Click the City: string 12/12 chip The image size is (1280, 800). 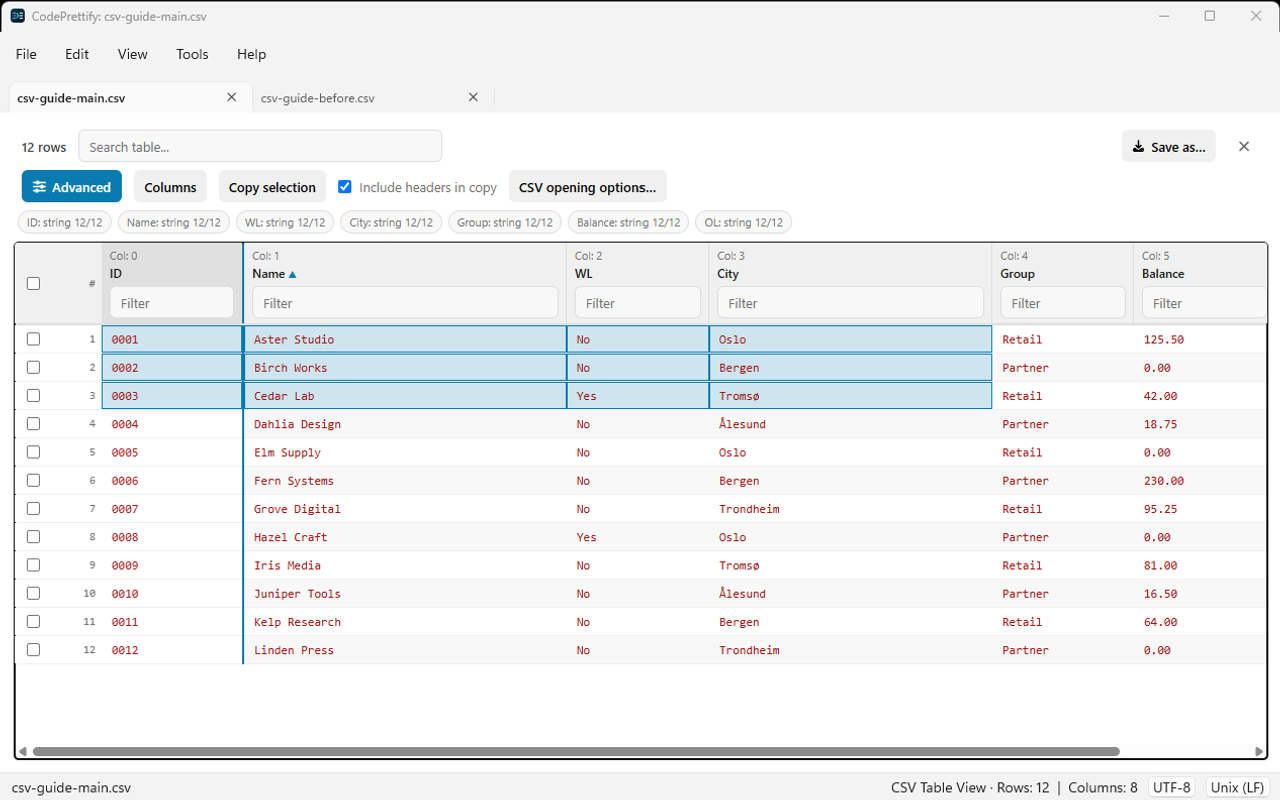click(391, 222)
